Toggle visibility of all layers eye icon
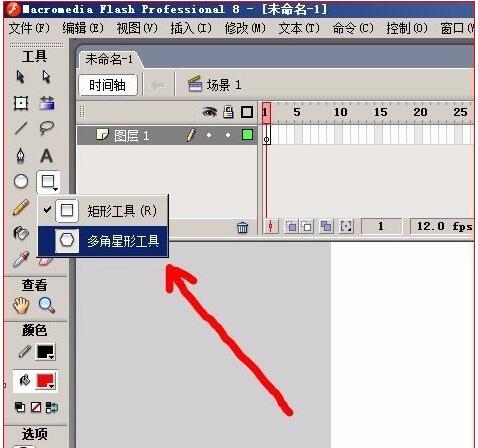Viewport: 478px width, 448px height. click(209, 112)
